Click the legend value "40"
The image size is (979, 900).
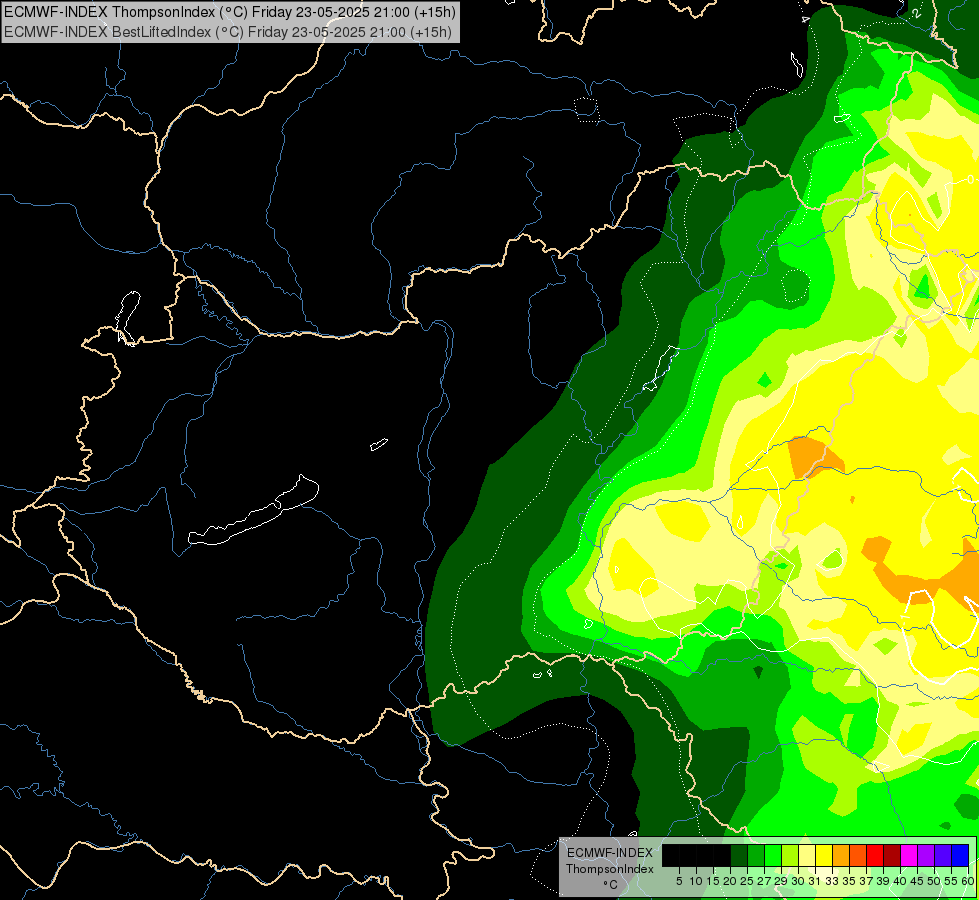(x=900, y=881)
